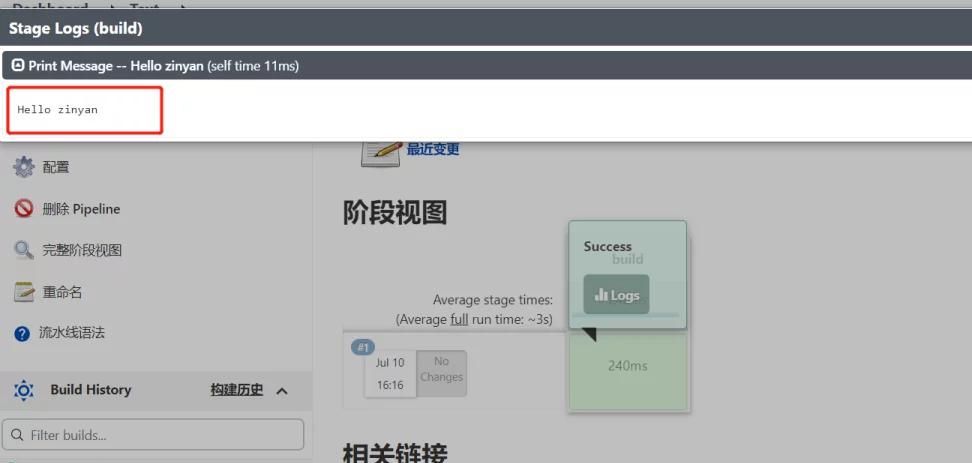972x463 pixels.
Task: Click the notepad pencil icon beside 最近变更
Action: pyautogui.click(x=381, y=152)
